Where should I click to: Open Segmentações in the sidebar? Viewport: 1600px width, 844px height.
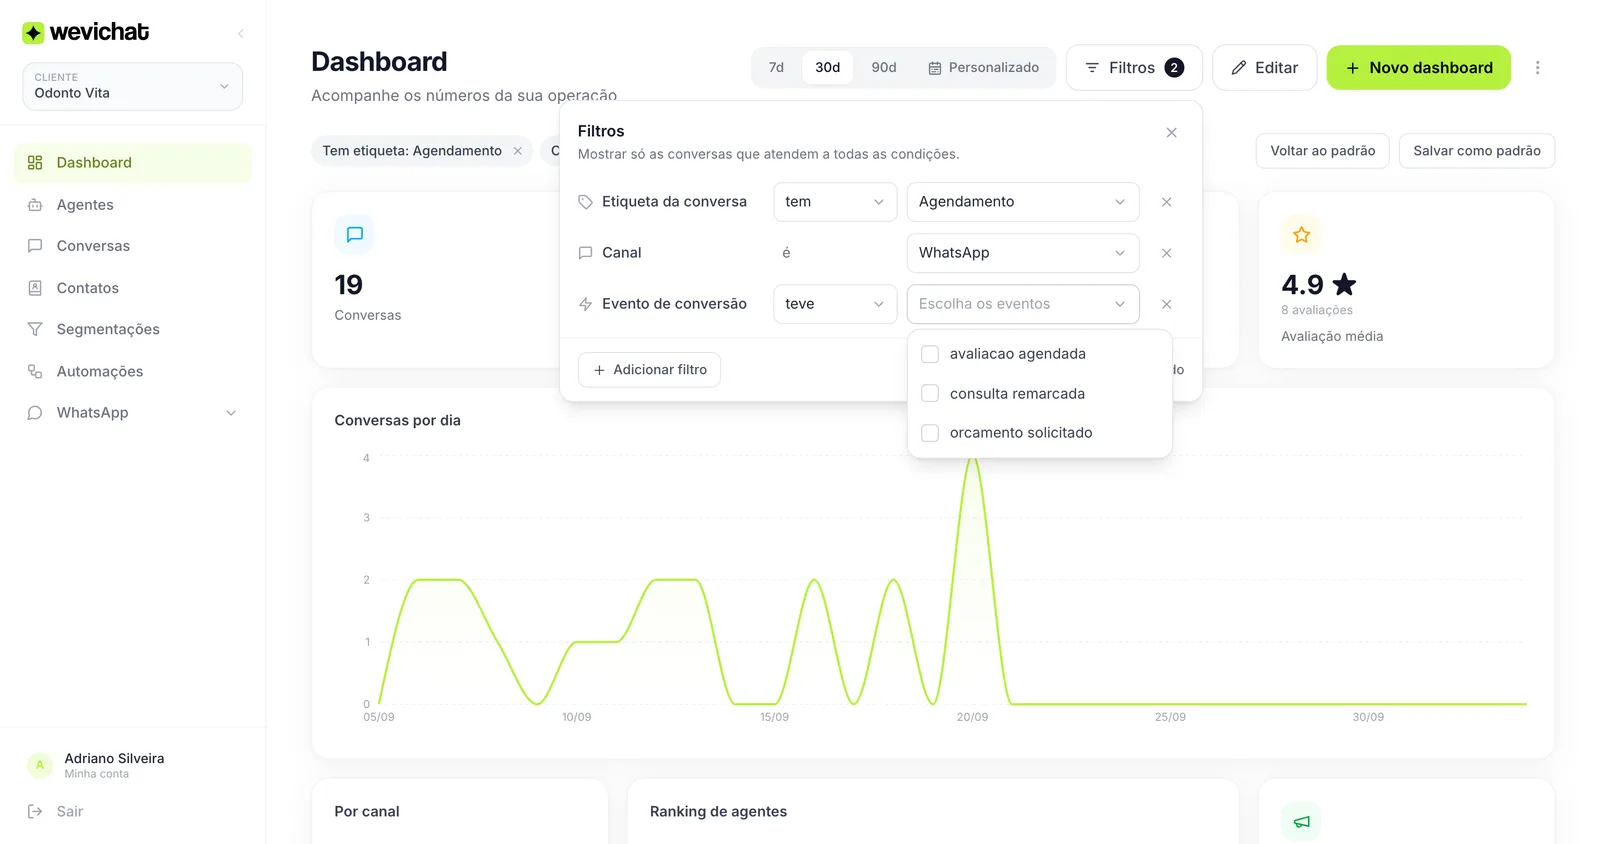133,329
